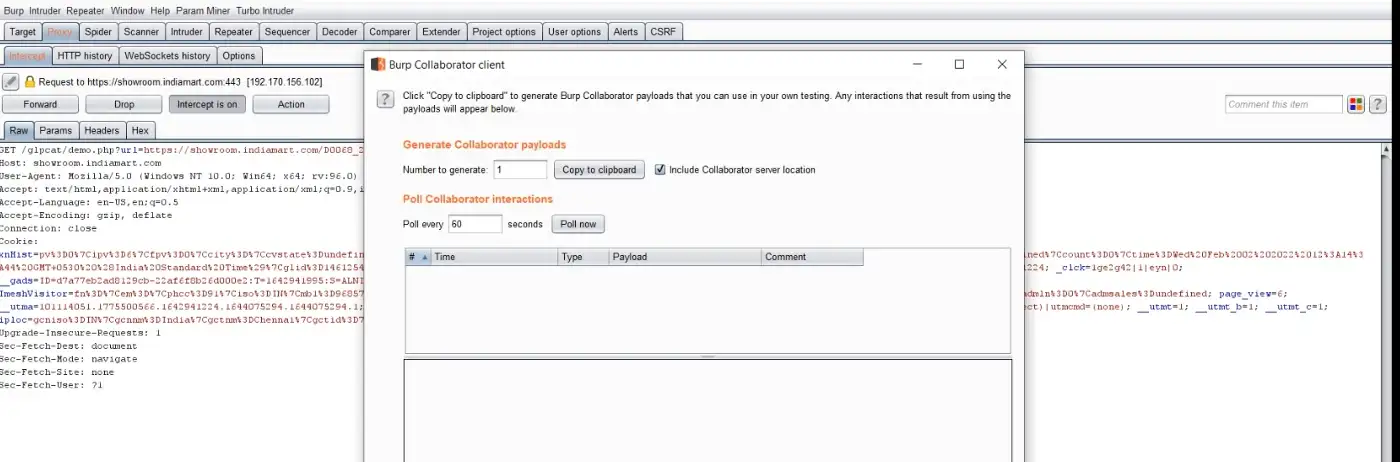The height and width of the screenshot is (462, 1400).
Task: Open the Action button menu
Action: point(291,104)
